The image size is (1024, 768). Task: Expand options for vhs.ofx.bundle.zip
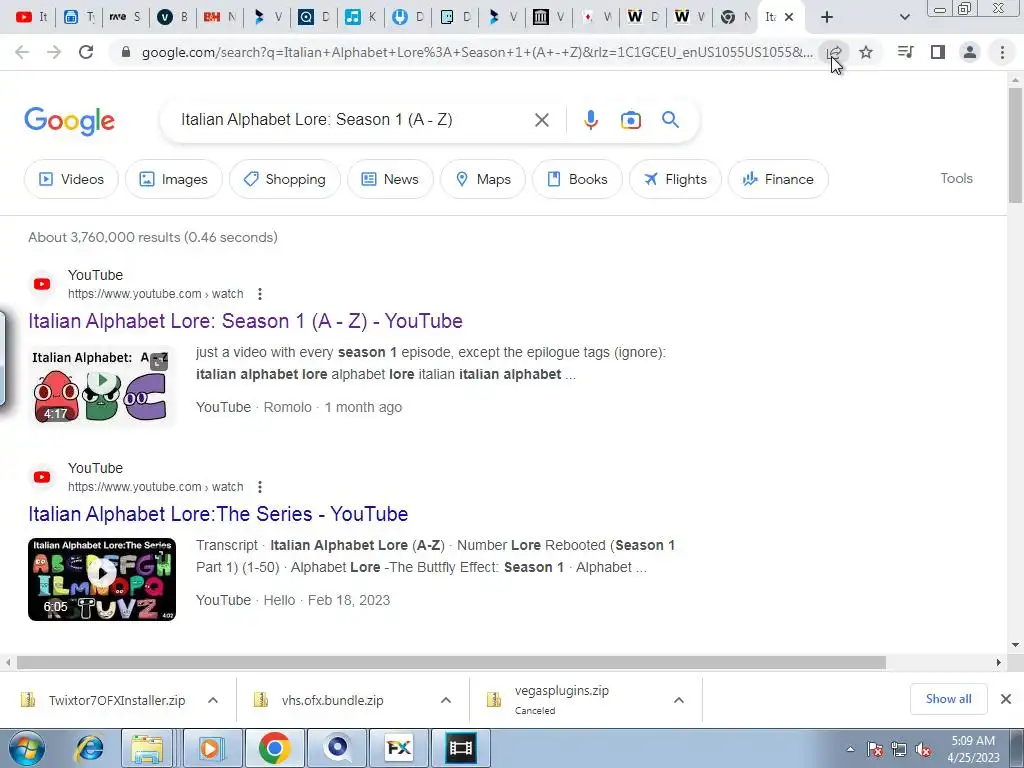(x=445, y=700)
